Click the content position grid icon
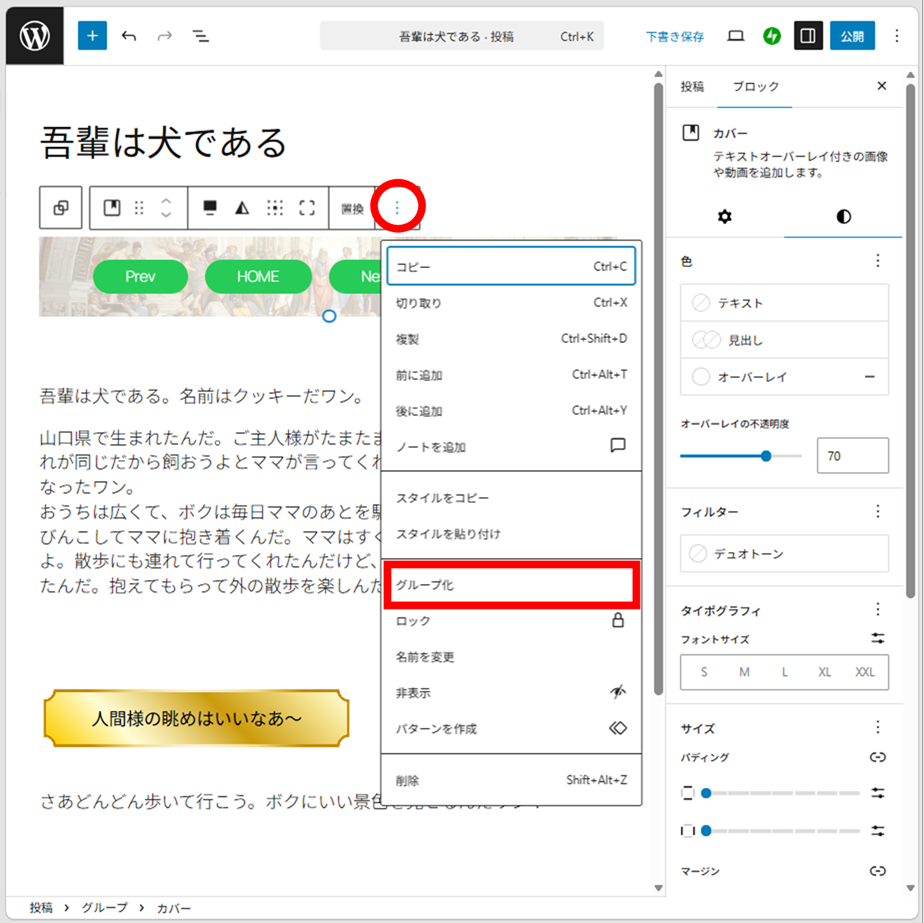924x923 pixels. pyautogui.click(x=275, y=208)
